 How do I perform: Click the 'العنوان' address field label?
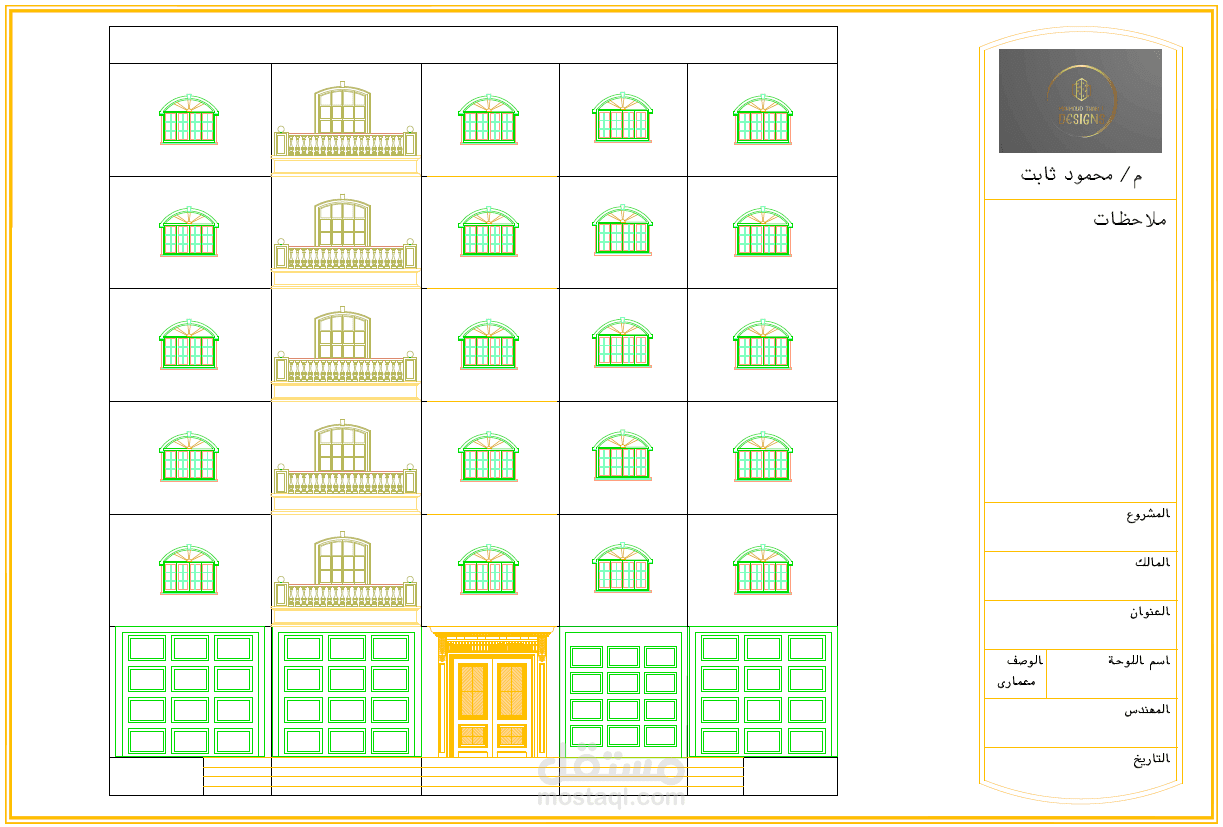[x=1151, y=612]
